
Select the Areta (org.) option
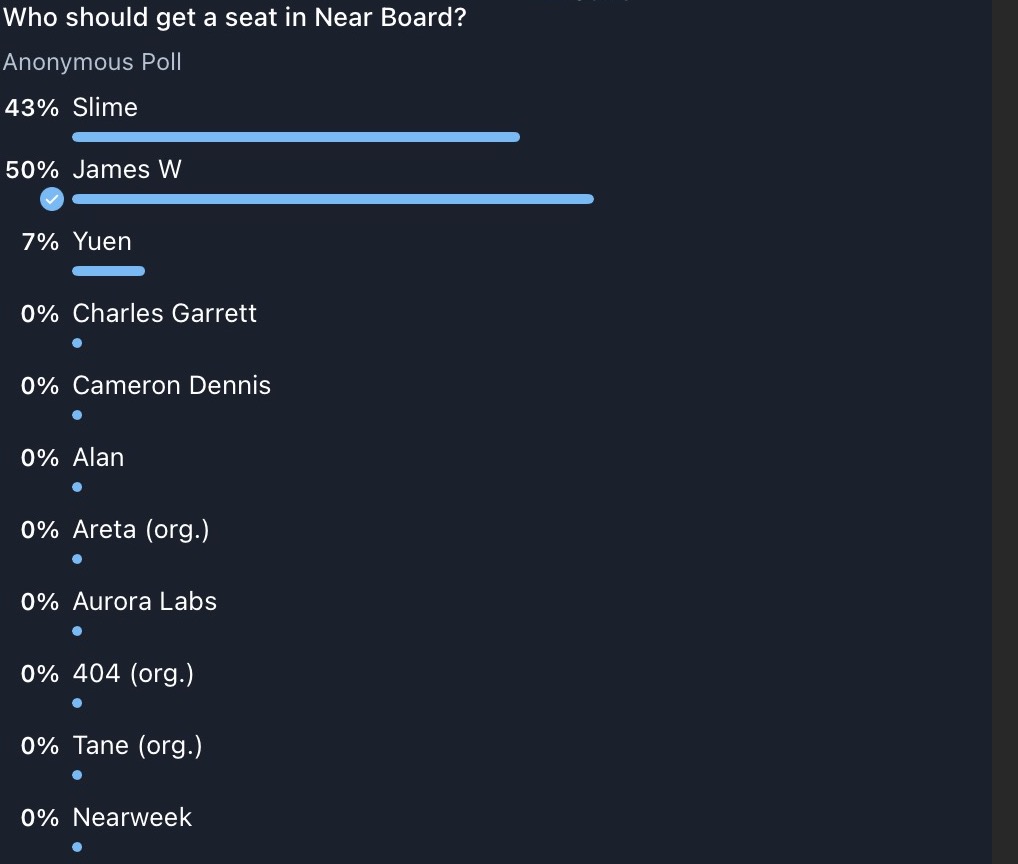pyautogui.click(x=141, y=530)
